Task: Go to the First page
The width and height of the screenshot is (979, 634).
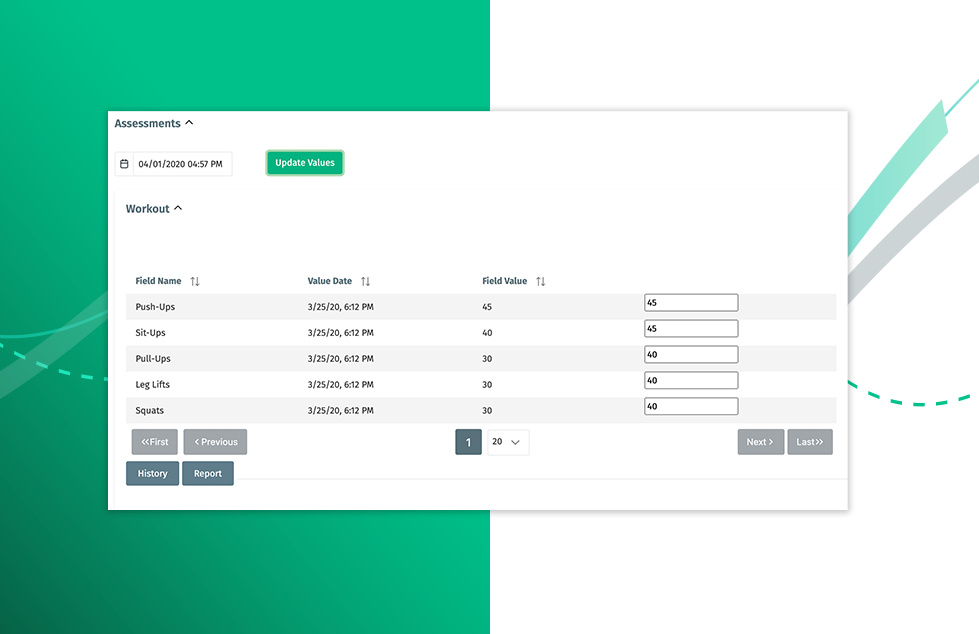Action: click(x=154, y=442)
